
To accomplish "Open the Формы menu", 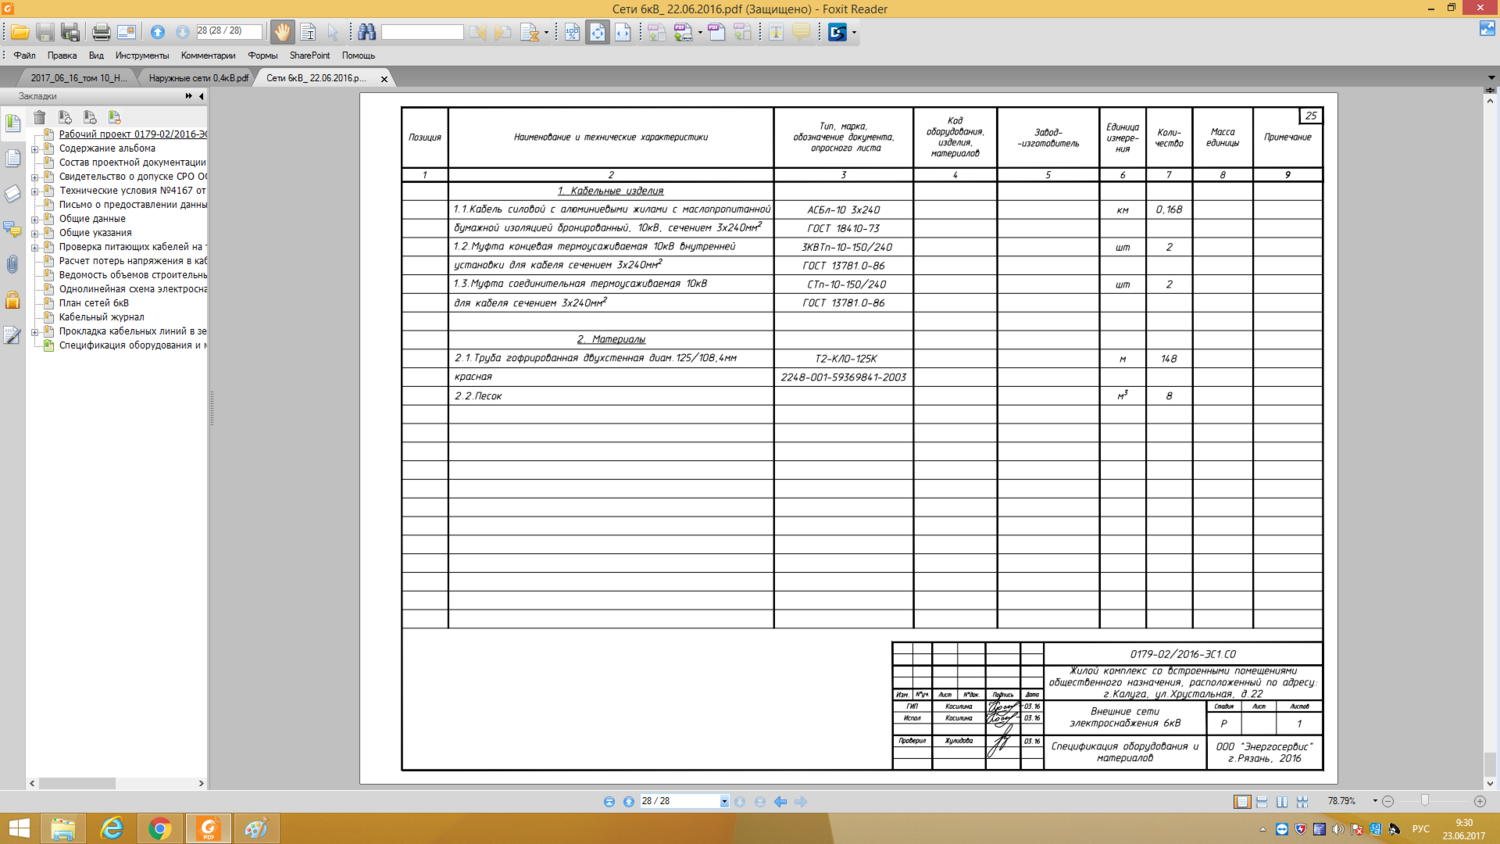I will (263, 56).
